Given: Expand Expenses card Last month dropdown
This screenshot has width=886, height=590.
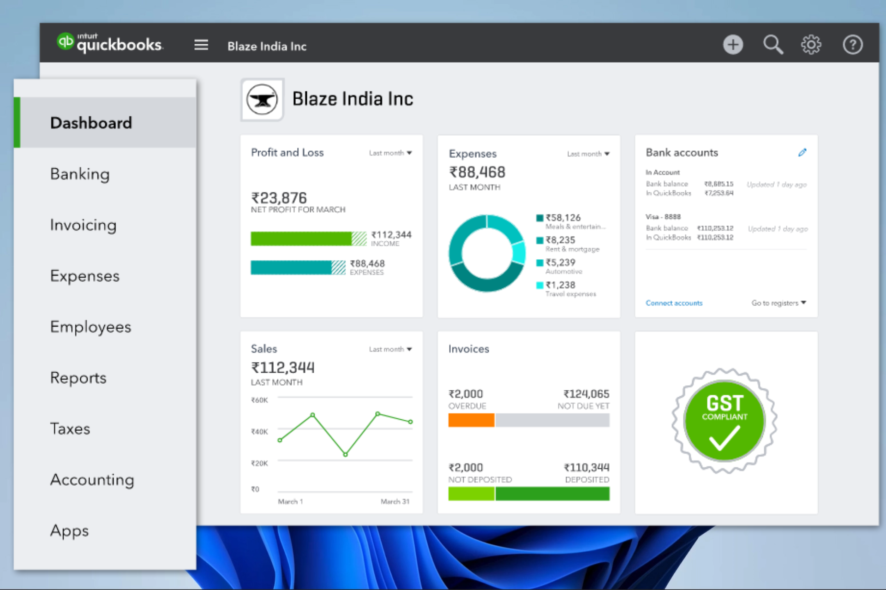Looking at the screenshot, I should [588, 154].
